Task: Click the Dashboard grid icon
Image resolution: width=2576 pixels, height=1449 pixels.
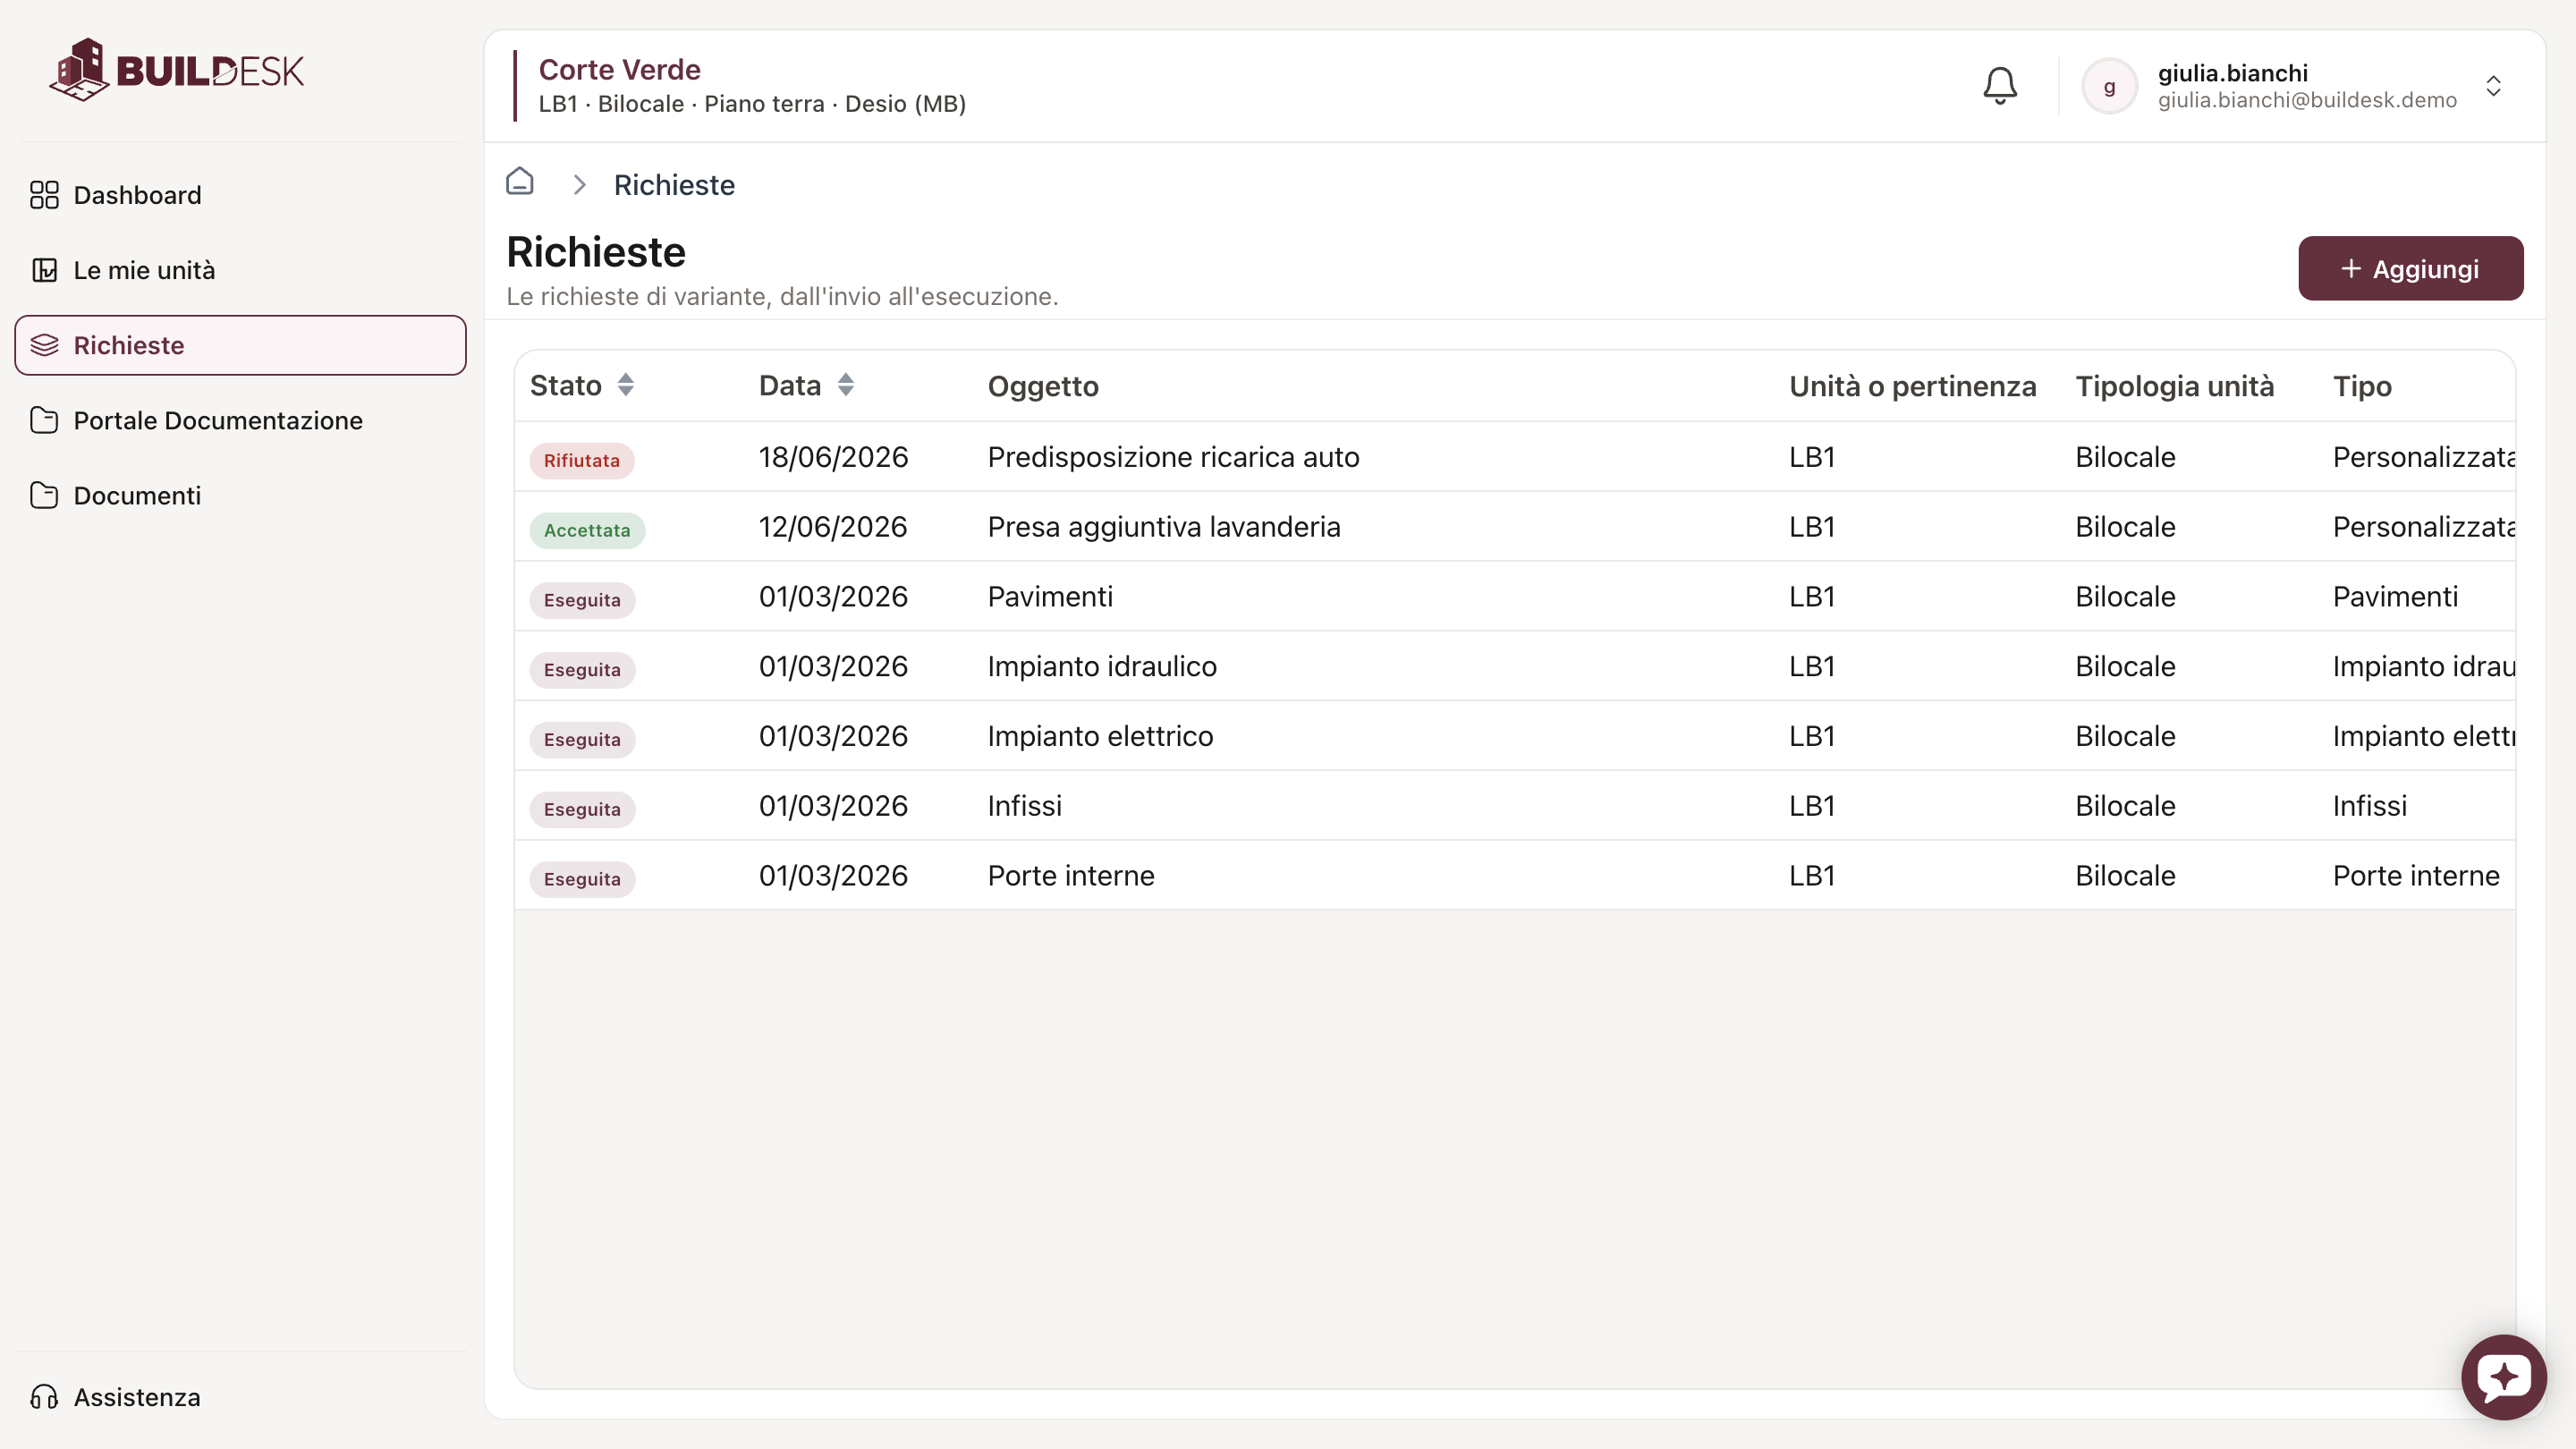Action: 44,195
